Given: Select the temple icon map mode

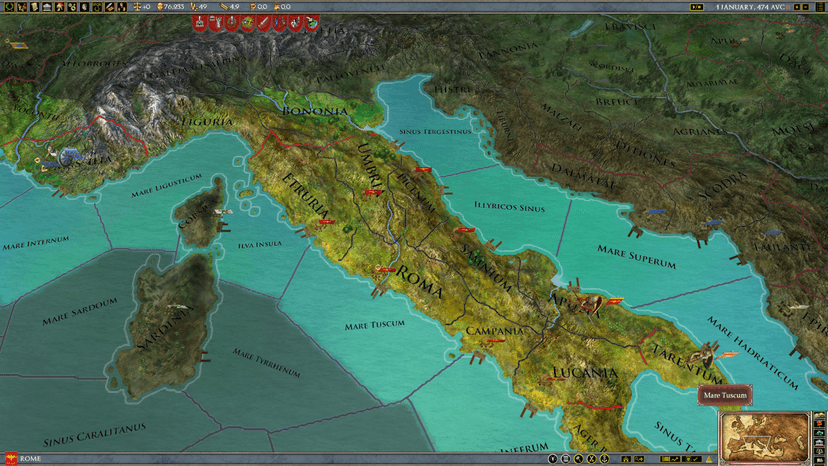Looking at the screenshot, I should coord(819,442).
